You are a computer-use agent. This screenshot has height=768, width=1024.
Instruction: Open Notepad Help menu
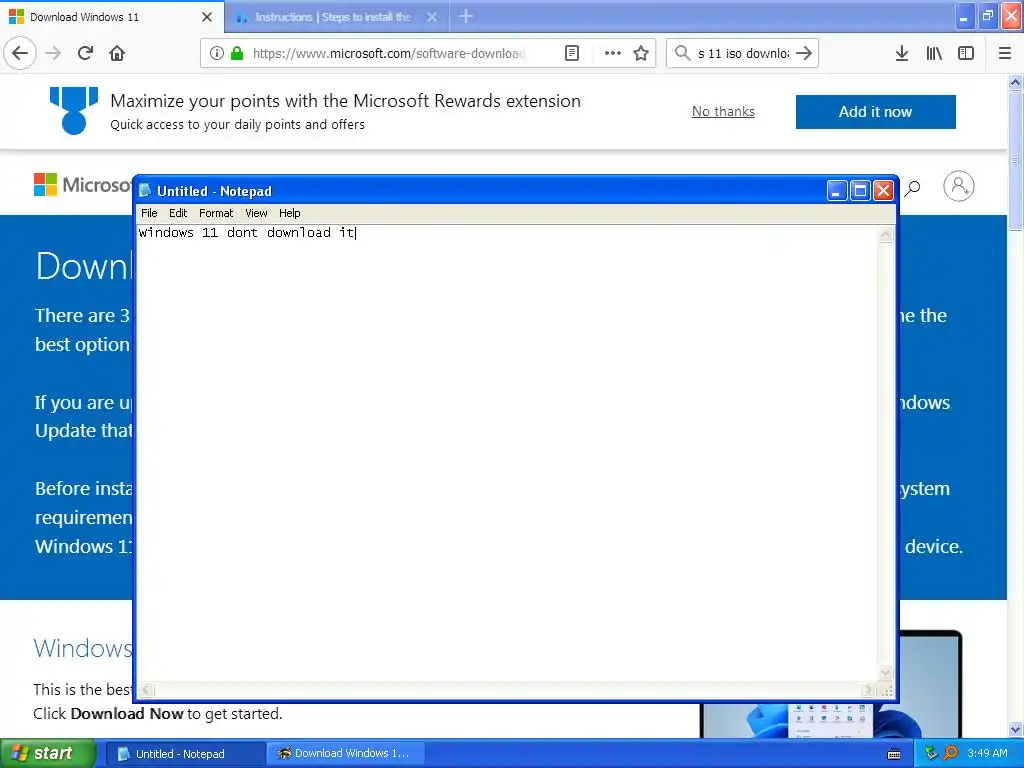[289, 213]
